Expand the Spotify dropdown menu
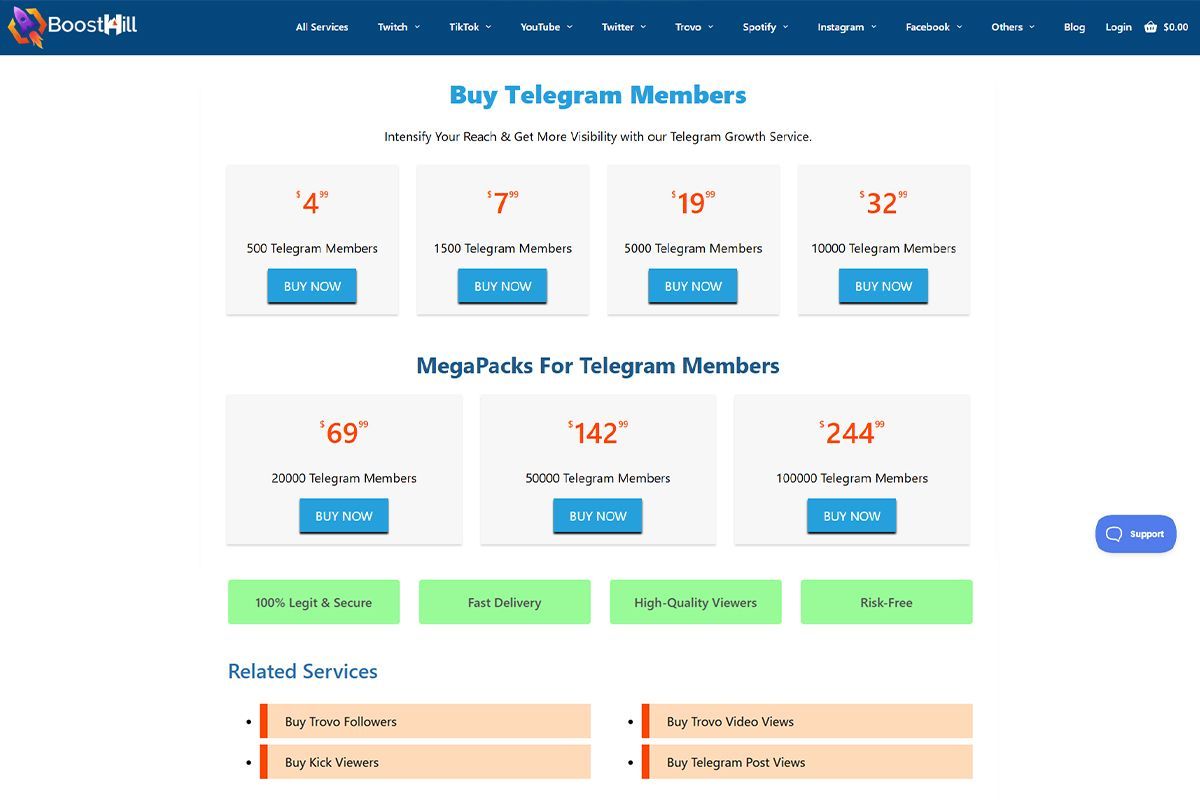The height and width of the screenshot is (800, 1200). pyautogui.click(x=766, y=27)
